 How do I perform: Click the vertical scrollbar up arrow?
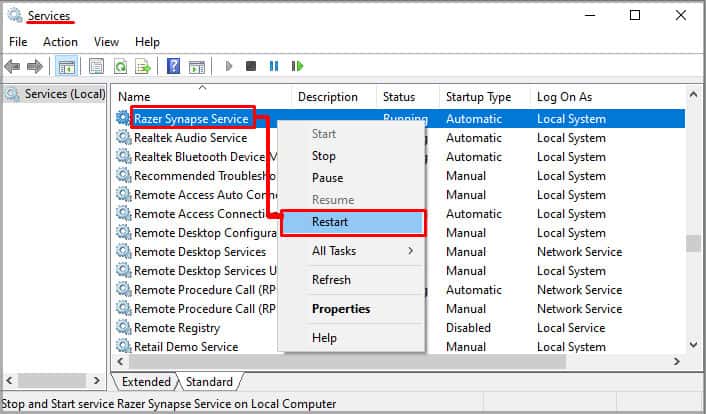(x=693, y=95)
